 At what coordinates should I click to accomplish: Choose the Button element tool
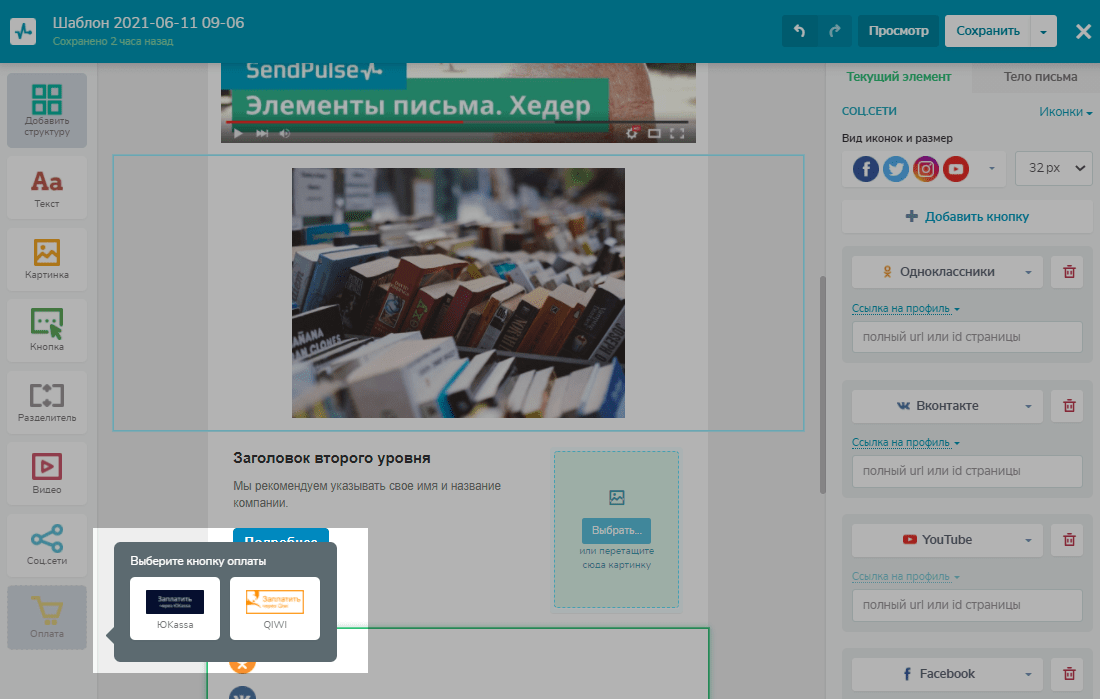pos(47,331)
